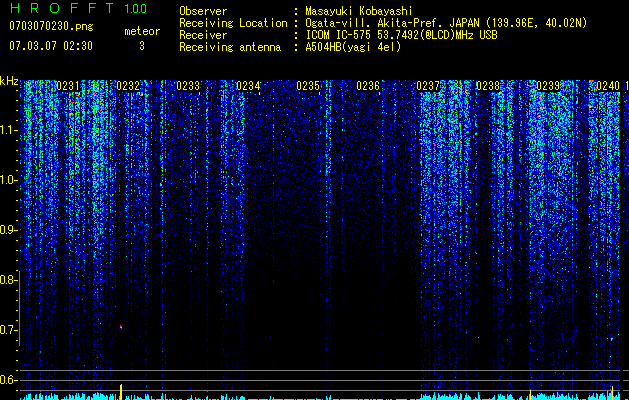Click the 0.6 kHz axis label
Viewport: 629px width, 400px height.
pyautogui.click(x=7, y=380)
